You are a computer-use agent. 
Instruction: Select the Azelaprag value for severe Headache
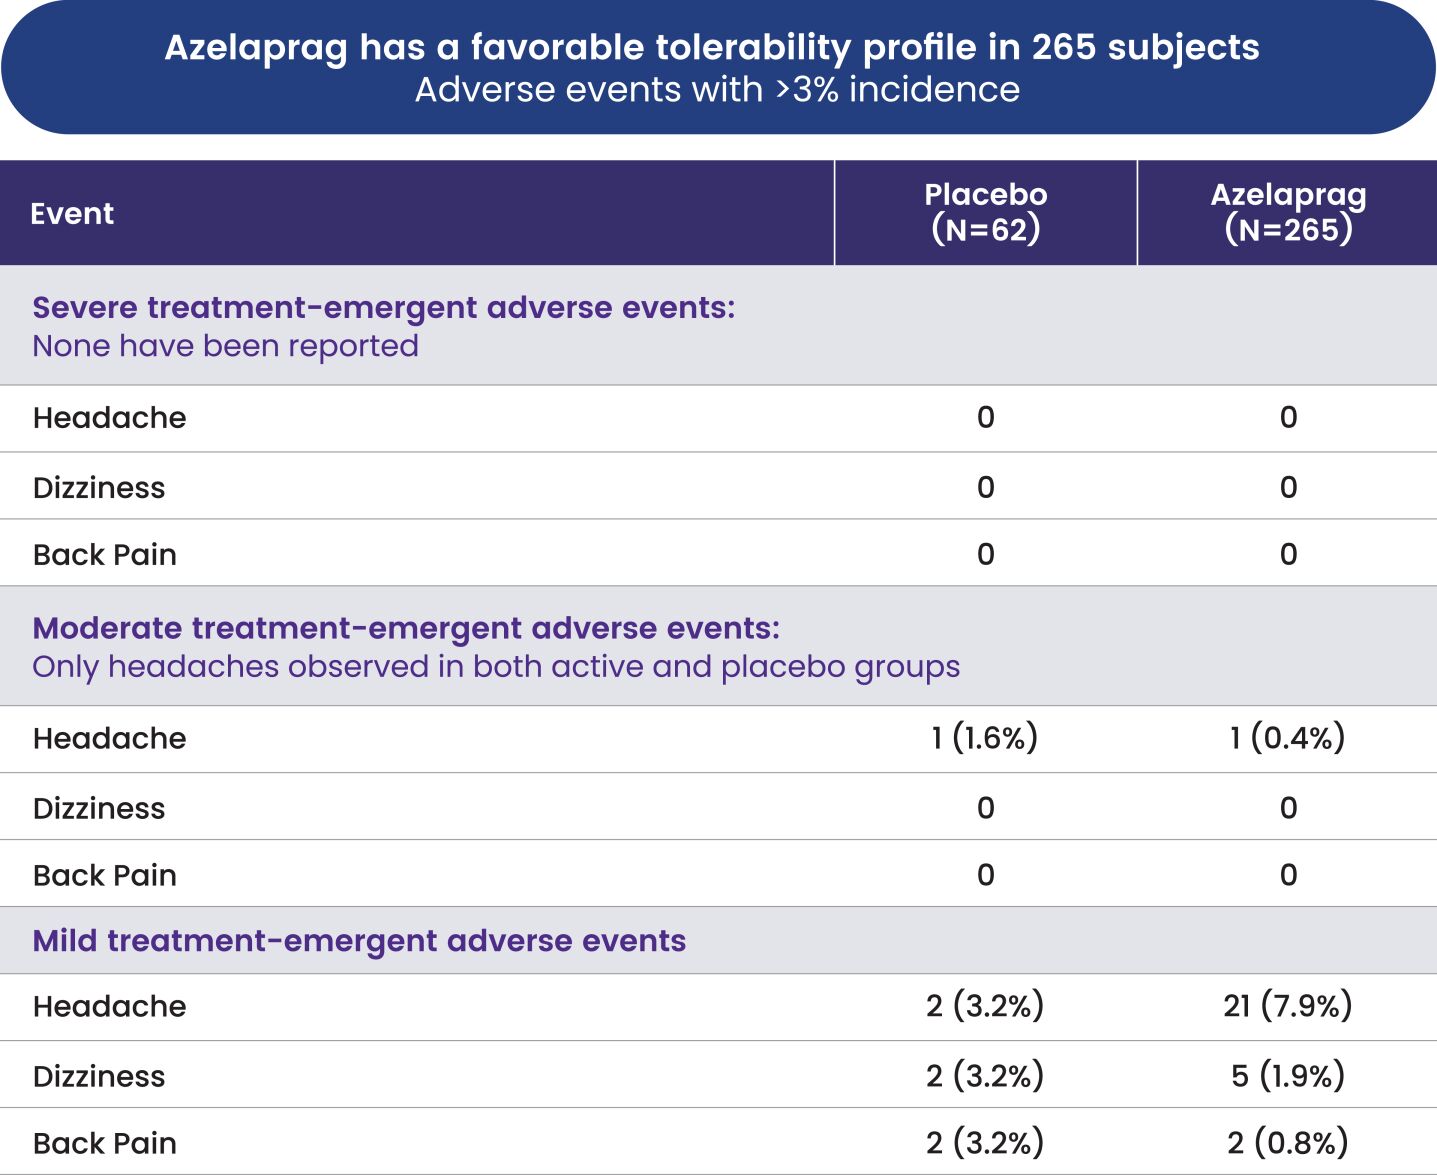(1288, 418)
